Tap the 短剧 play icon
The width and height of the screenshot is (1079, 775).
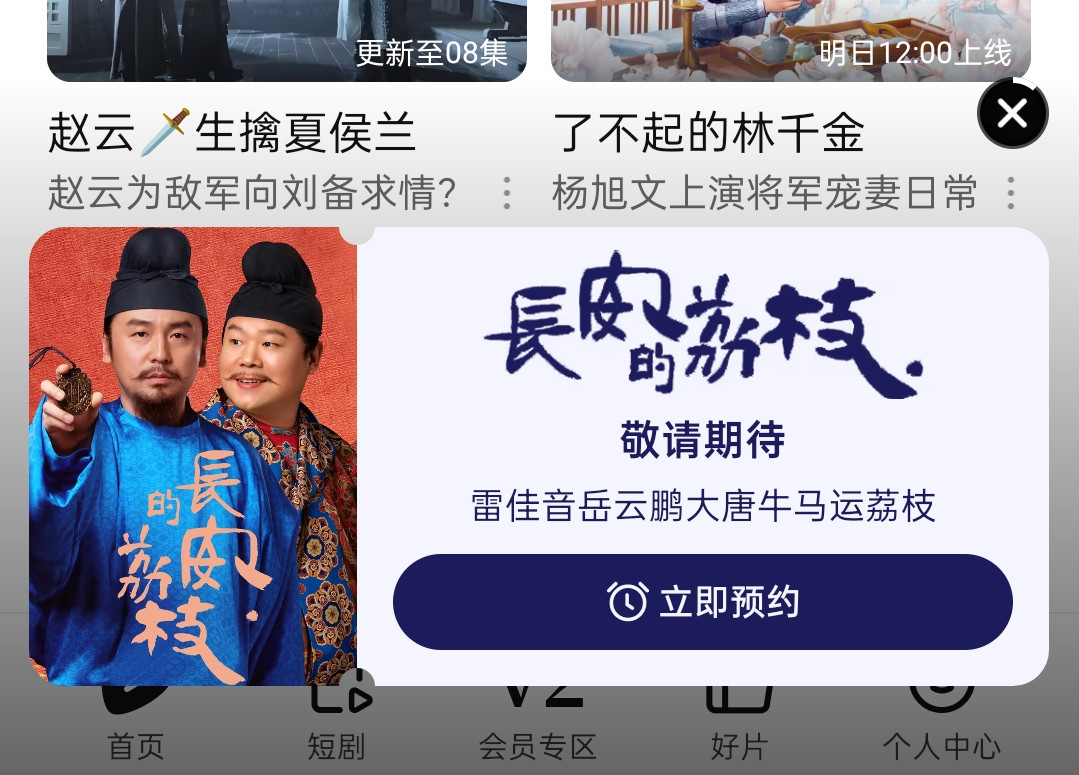pyautogui.click(x=342, y=692)
